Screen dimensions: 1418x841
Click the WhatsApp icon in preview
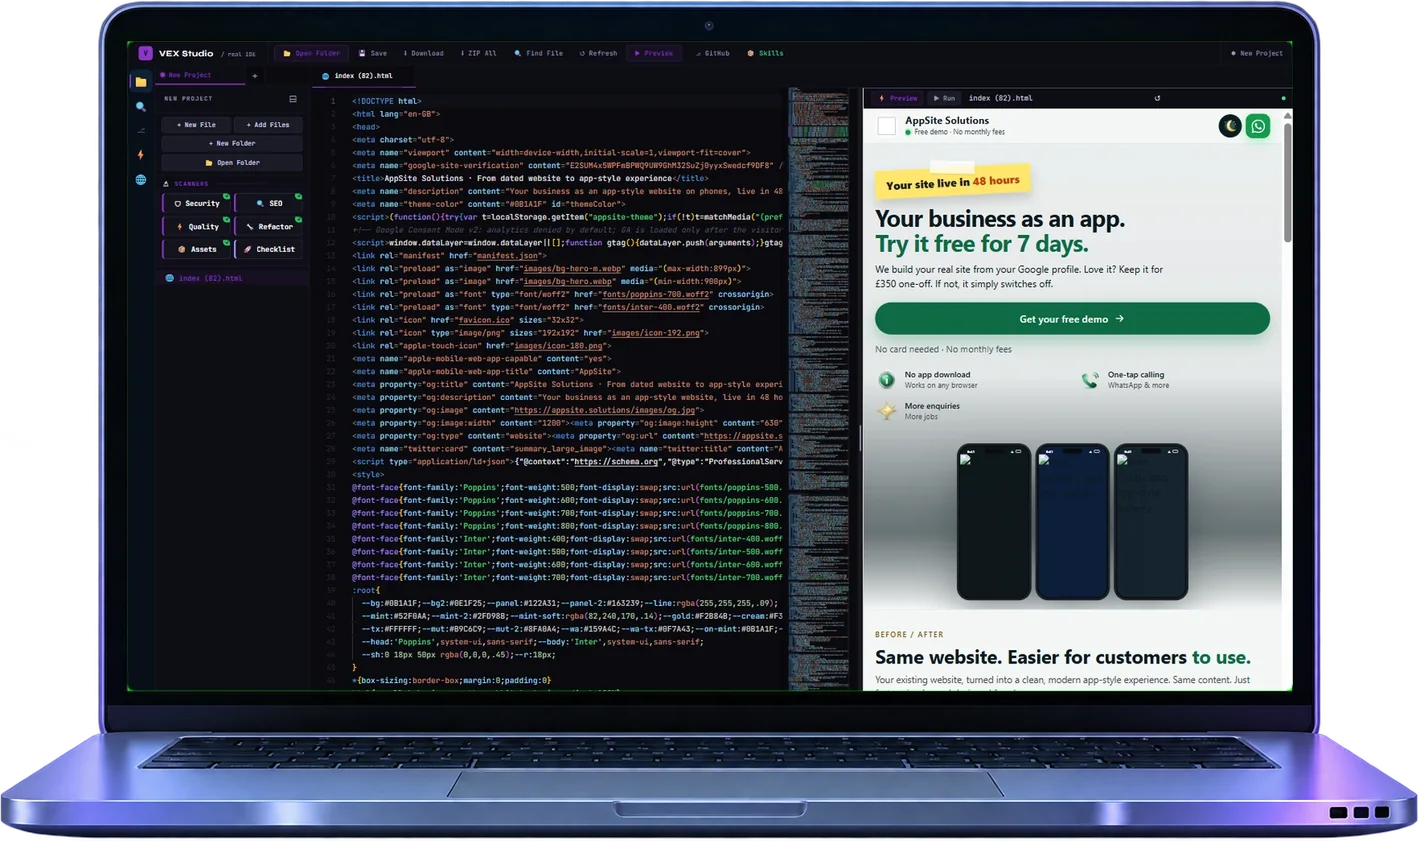tap(1258, 126)
